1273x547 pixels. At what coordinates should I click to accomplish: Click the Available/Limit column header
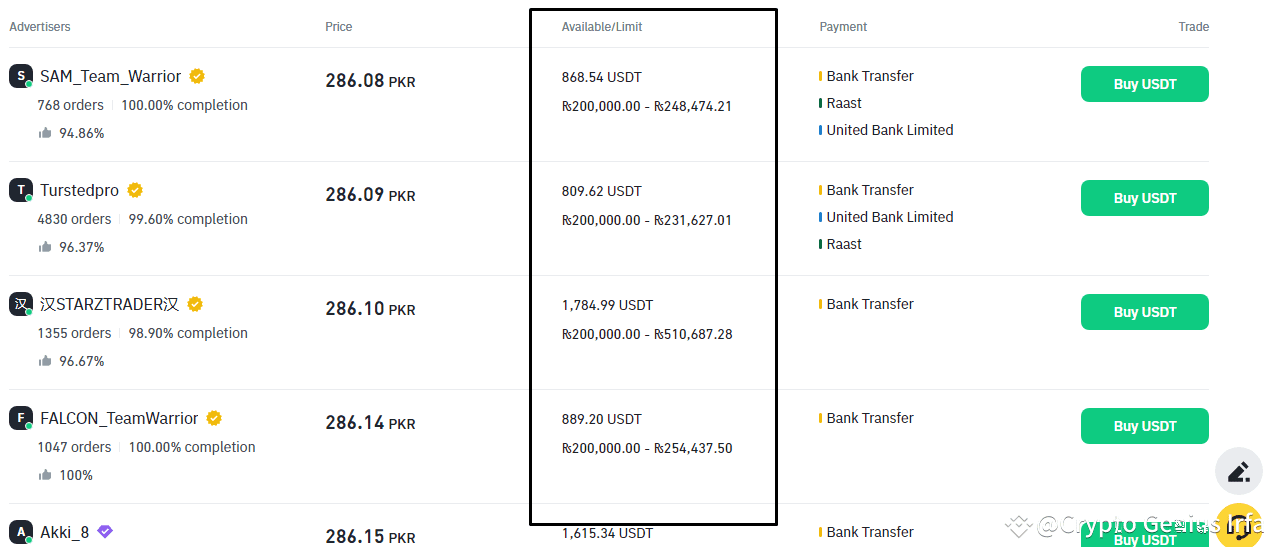point(602,27)
